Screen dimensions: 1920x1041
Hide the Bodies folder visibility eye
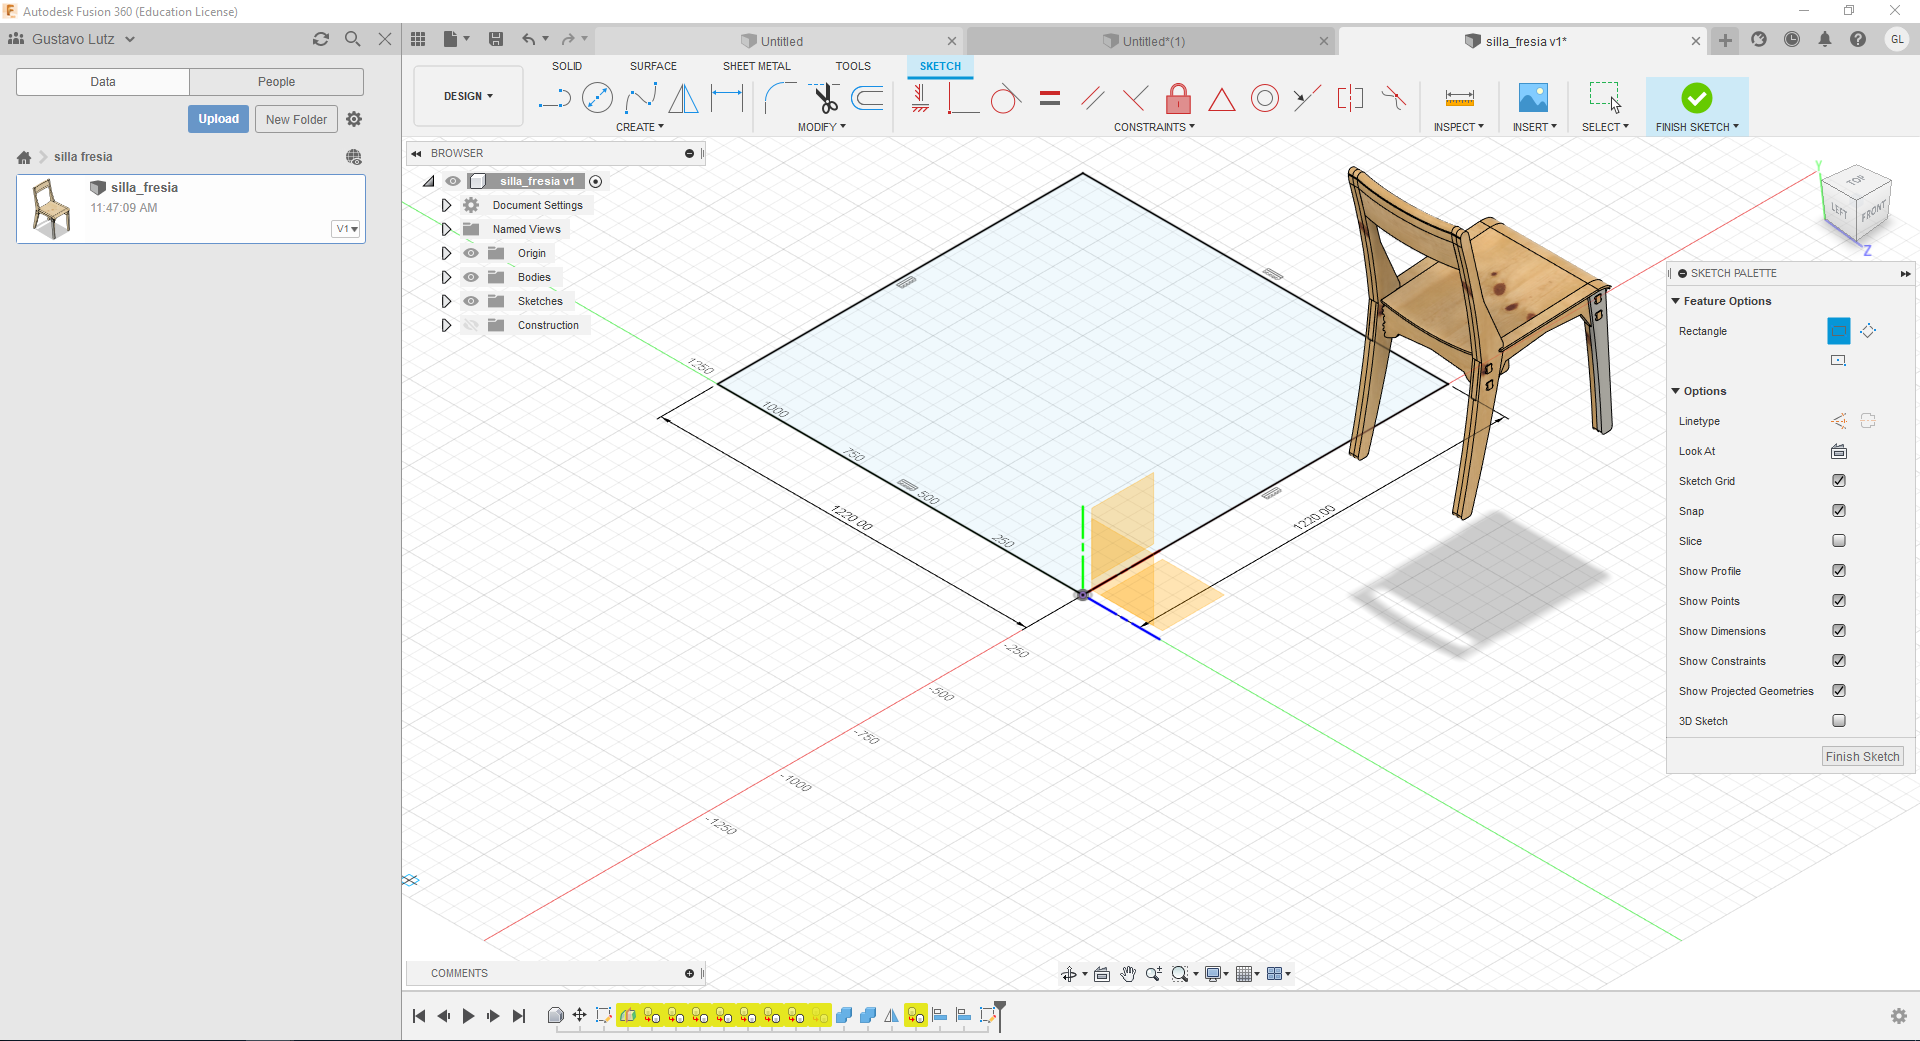click(x=471, y=277)
